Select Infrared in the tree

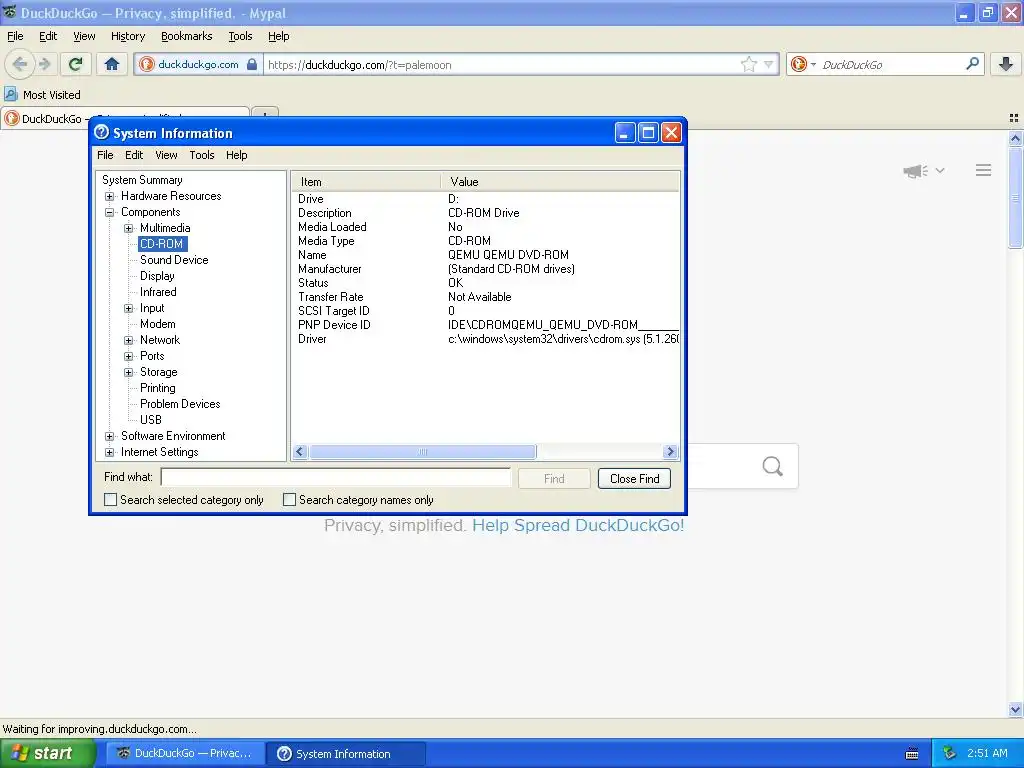[158, 292]
